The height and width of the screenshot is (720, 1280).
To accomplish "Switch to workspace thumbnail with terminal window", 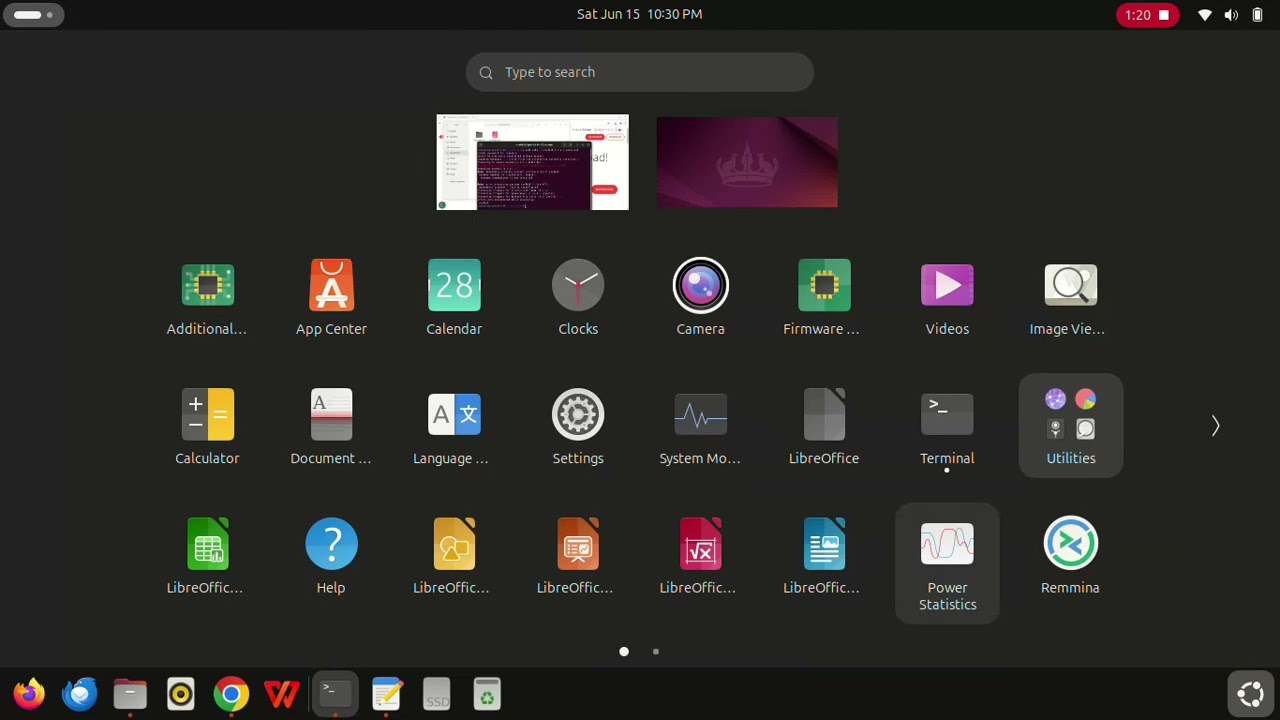I will [533, 162].
